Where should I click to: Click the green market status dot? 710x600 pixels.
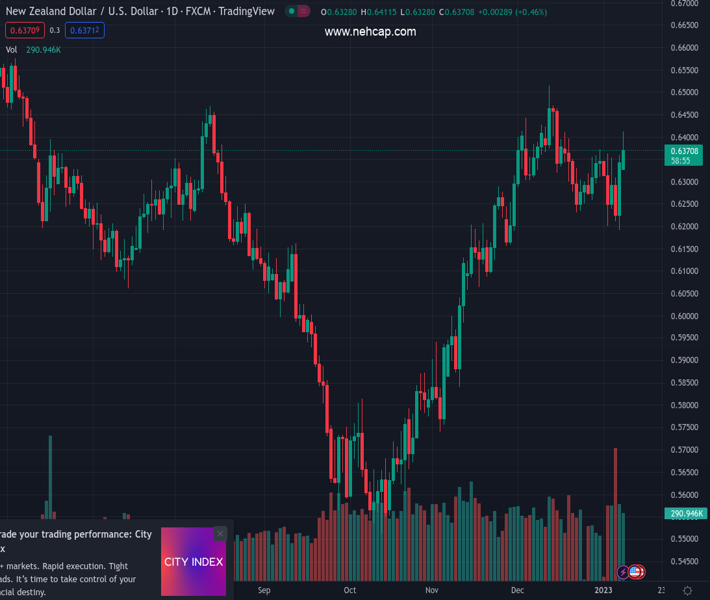pos(291,12)
